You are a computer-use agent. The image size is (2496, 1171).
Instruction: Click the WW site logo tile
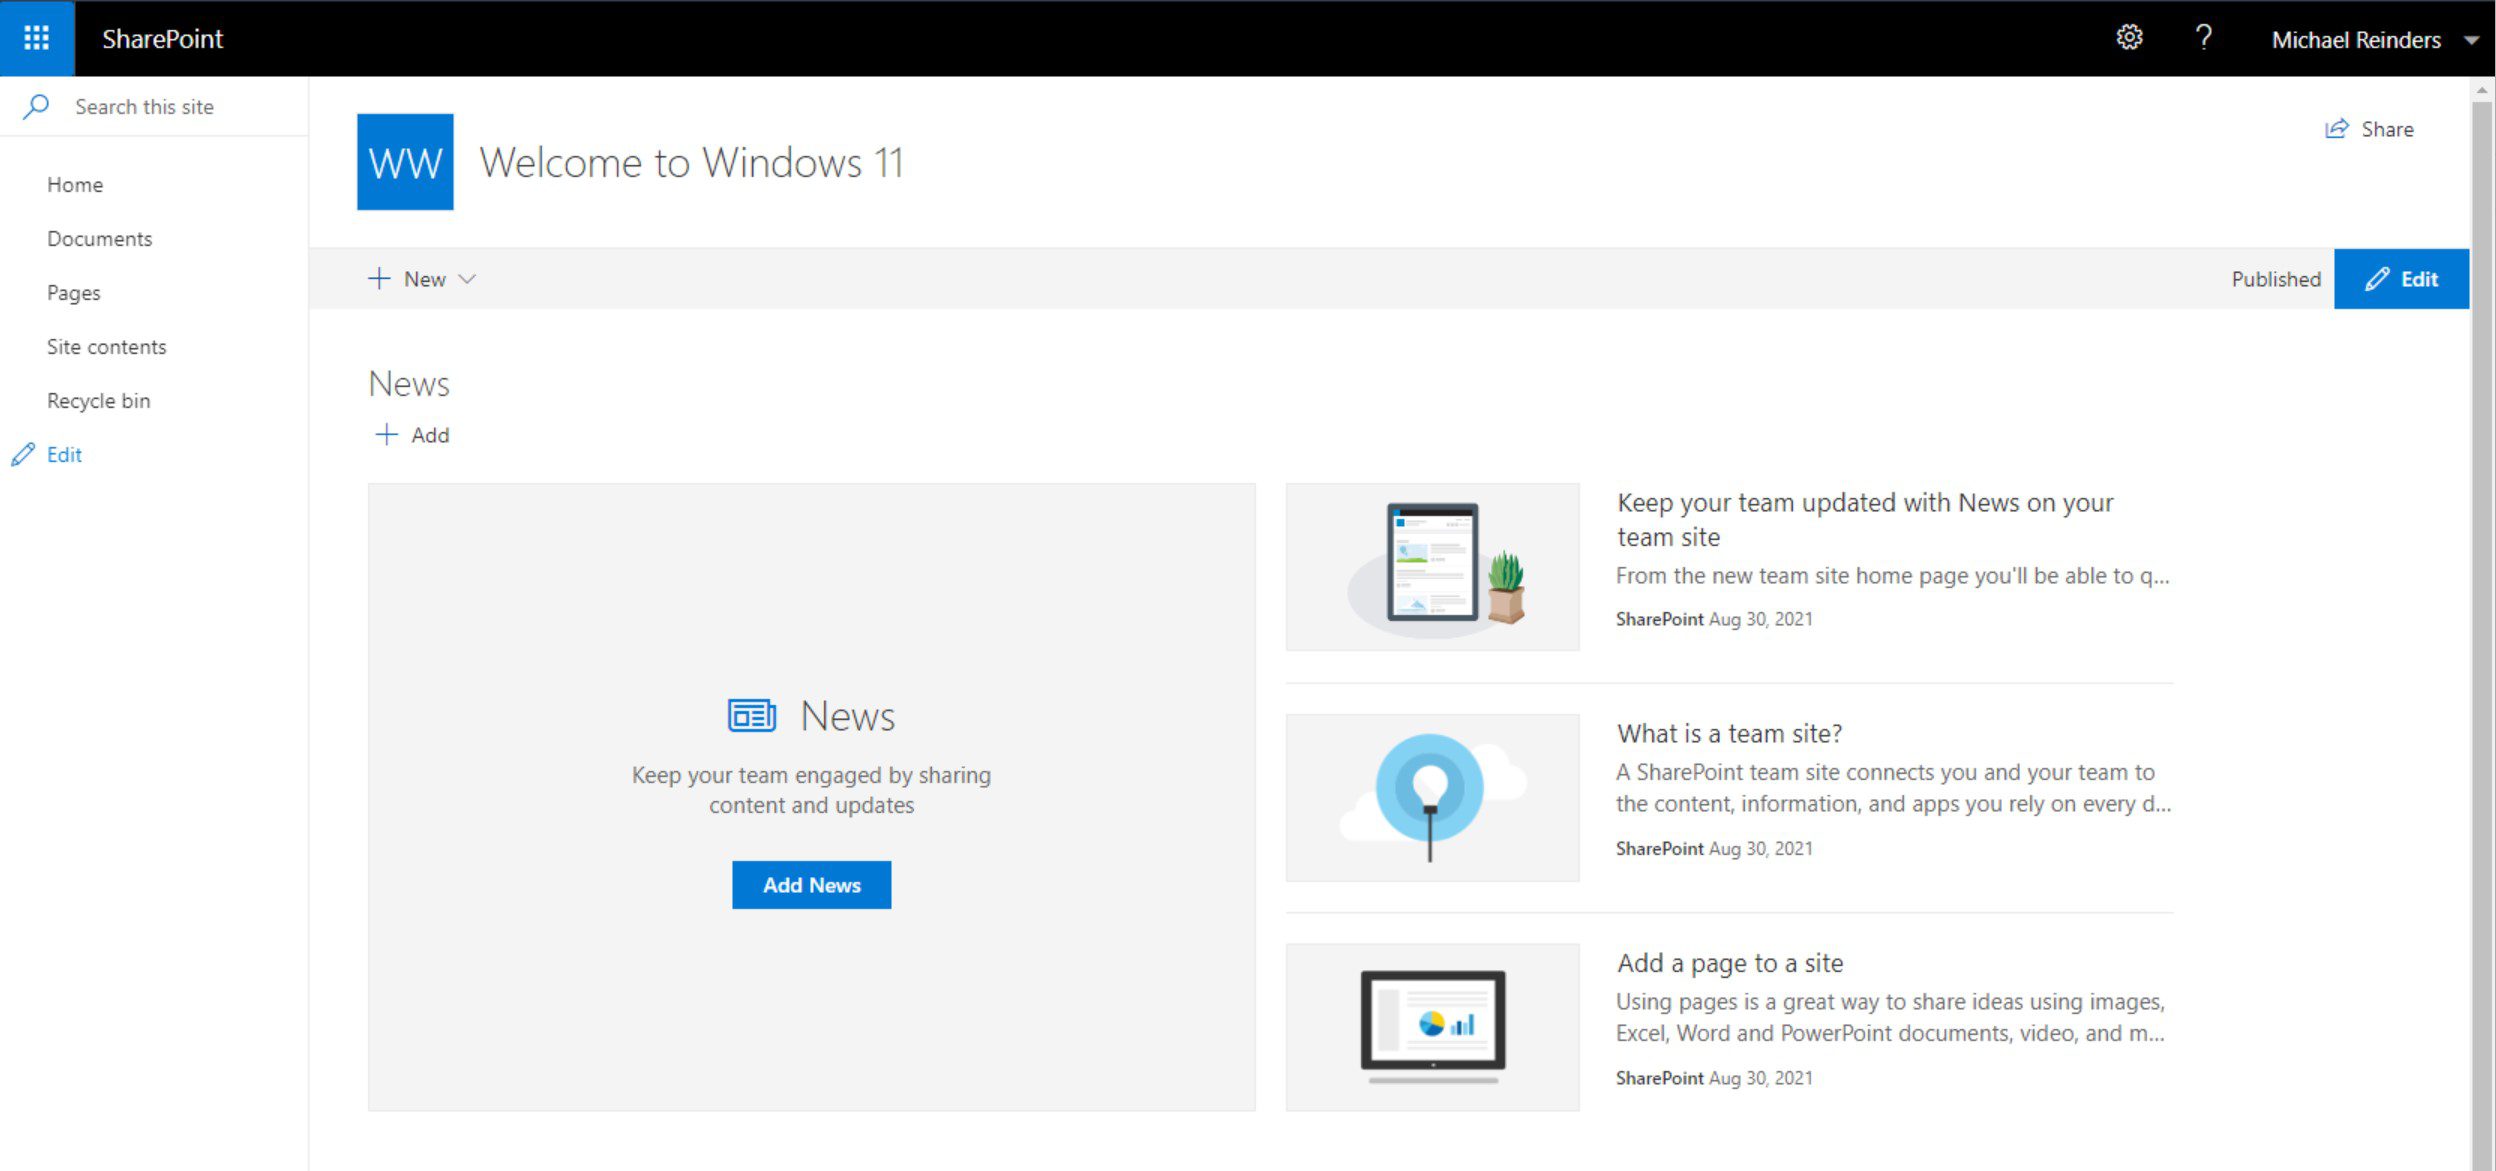click(405, 162)
